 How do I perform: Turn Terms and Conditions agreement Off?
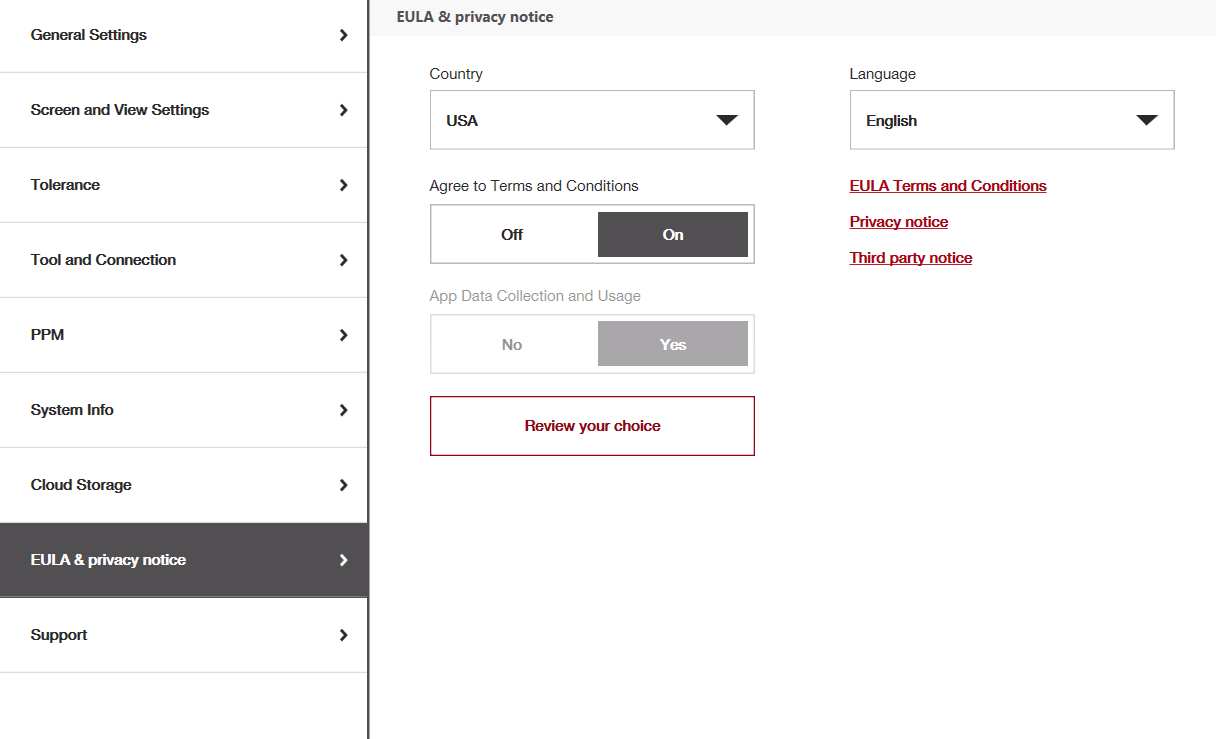click(512, 235)
